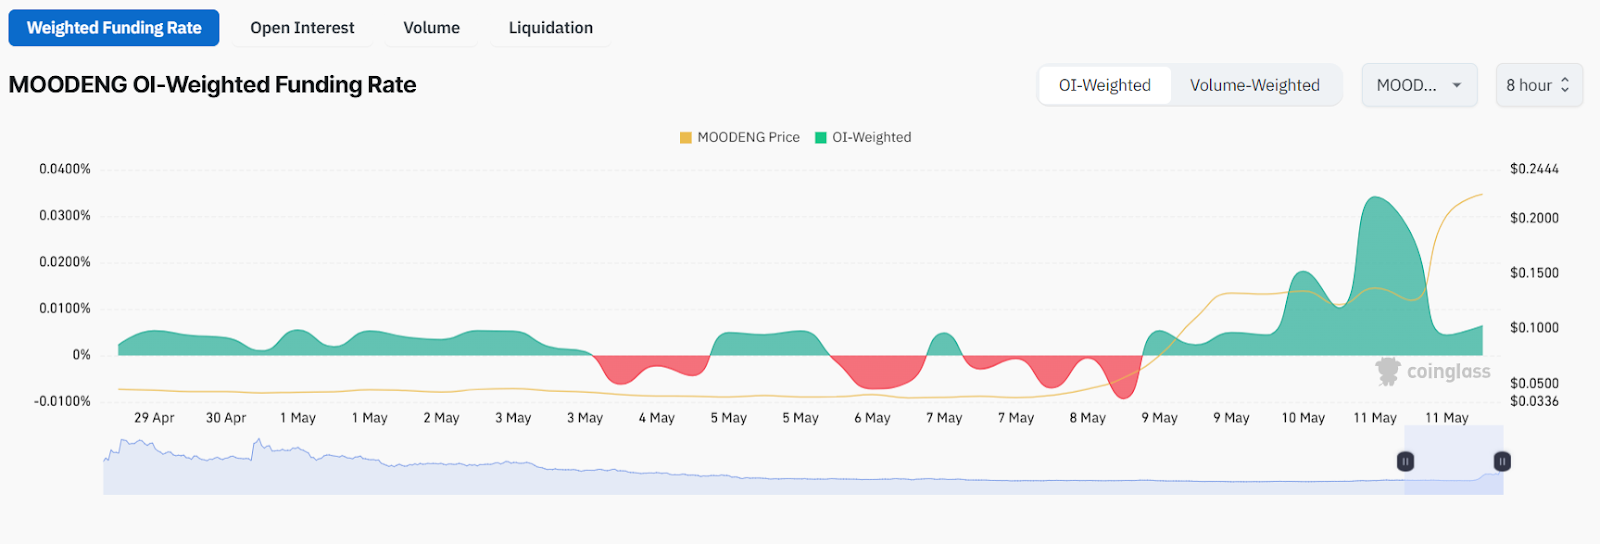
Task: Click the 0.0400% y-axis label
Action: coord(65,169)
